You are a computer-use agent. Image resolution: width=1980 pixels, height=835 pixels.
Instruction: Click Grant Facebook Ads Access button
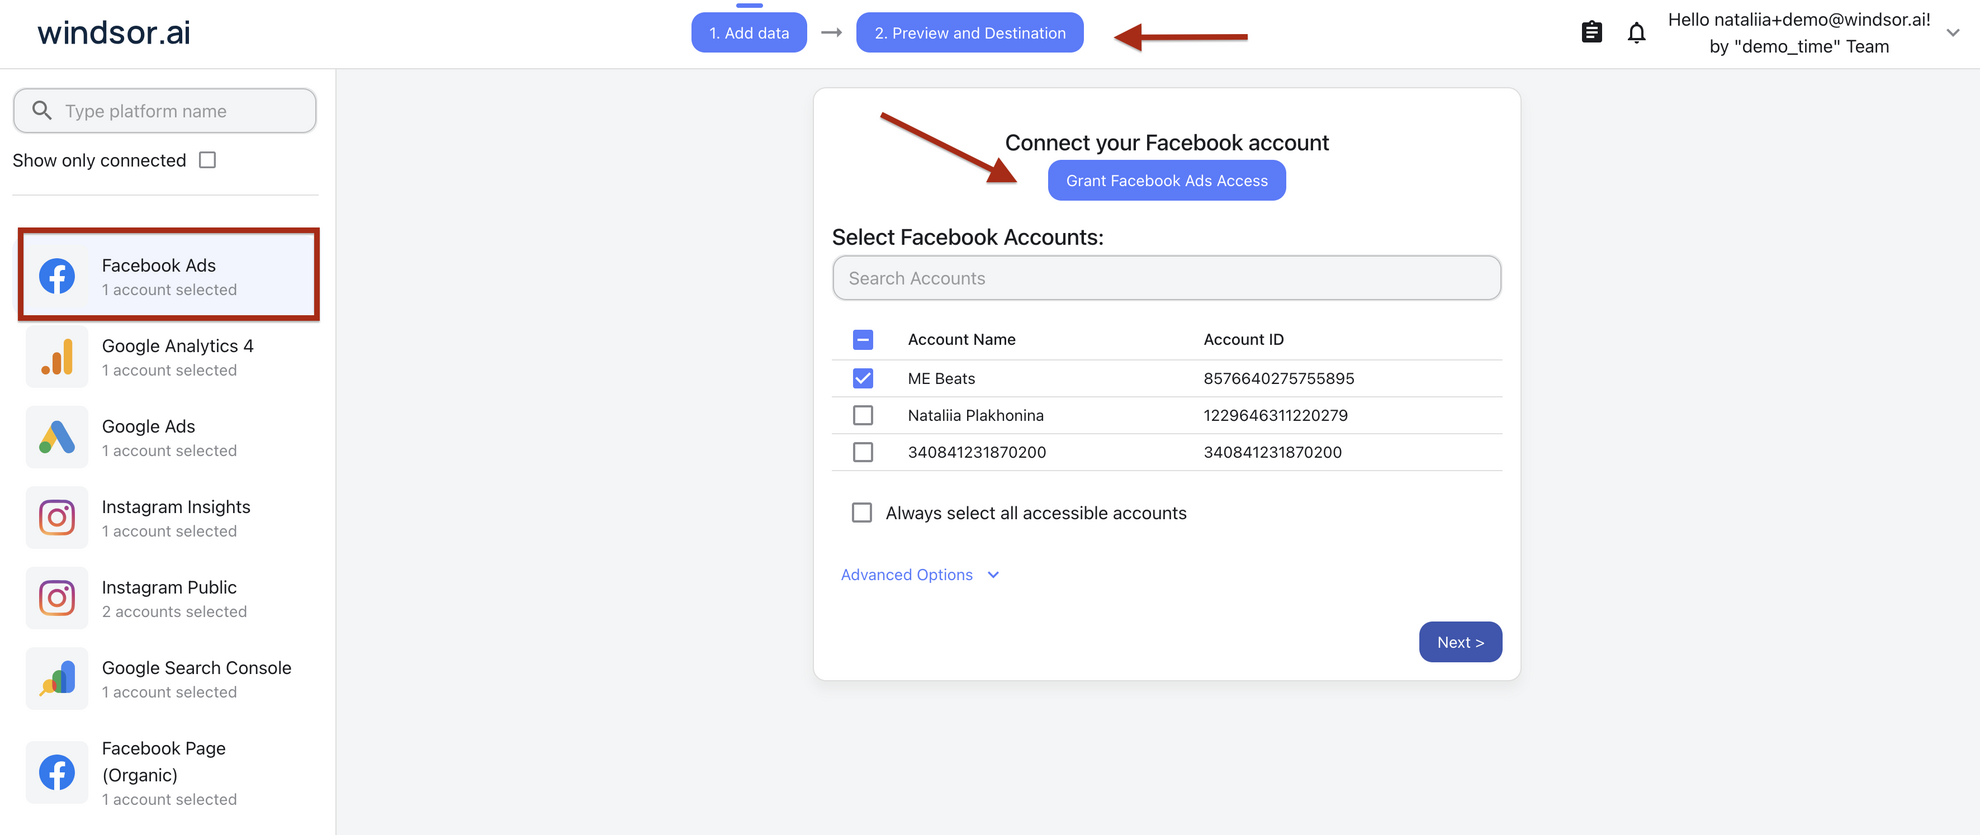[x=1167, y=181]
